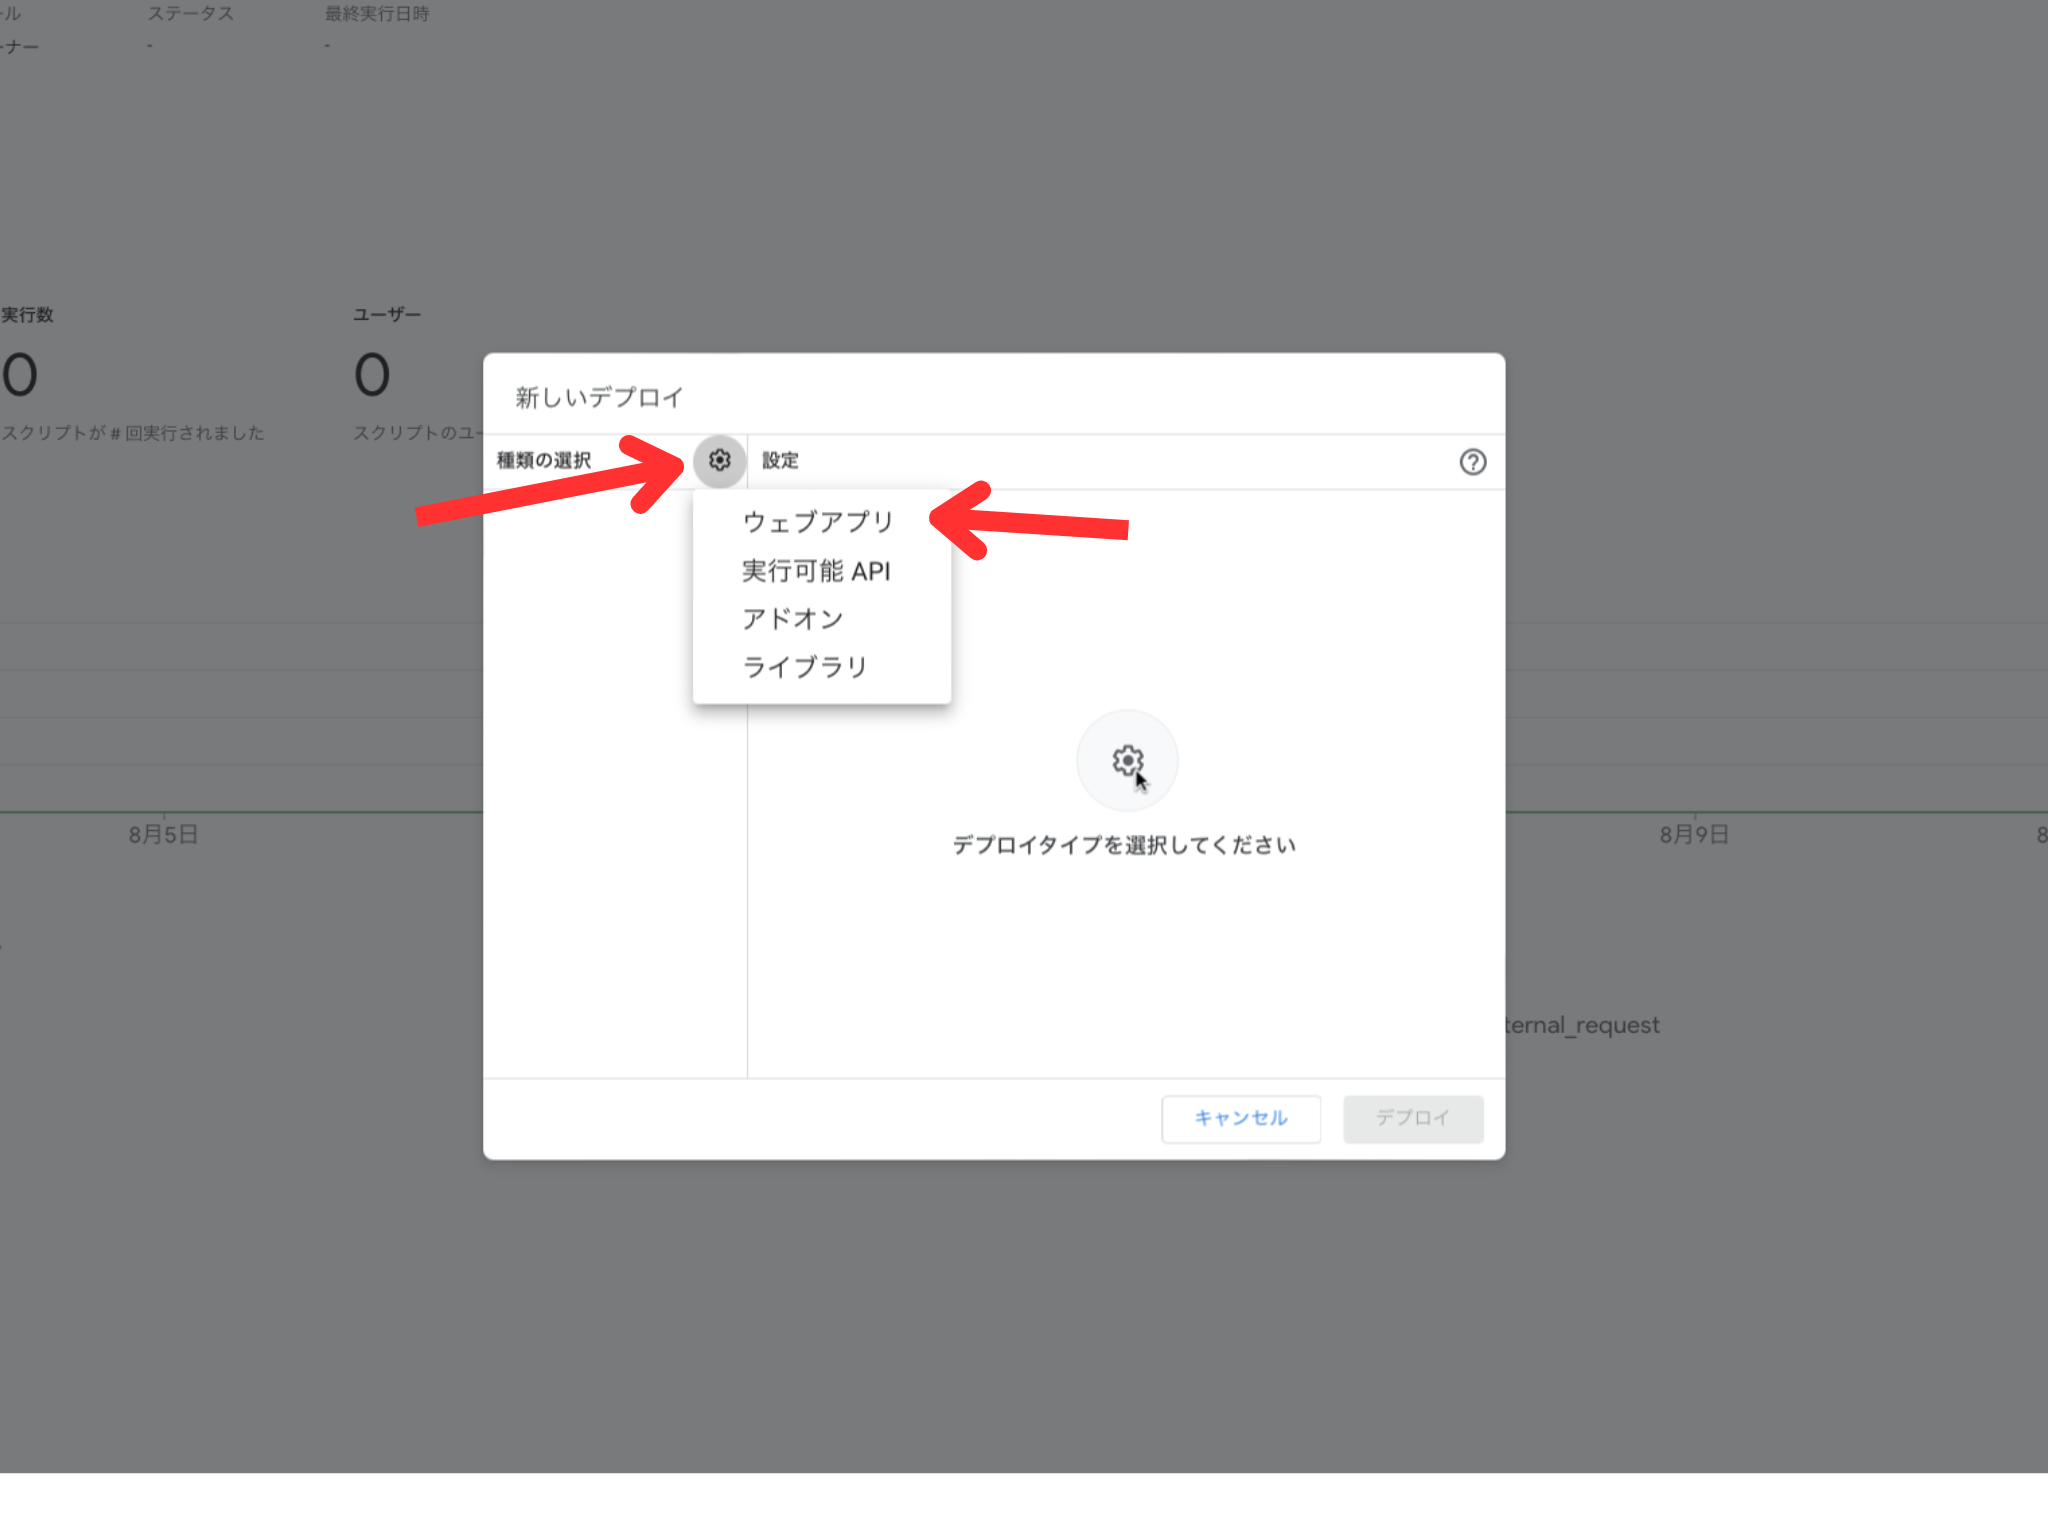Click the 設定 section header

tap(779, 461)
